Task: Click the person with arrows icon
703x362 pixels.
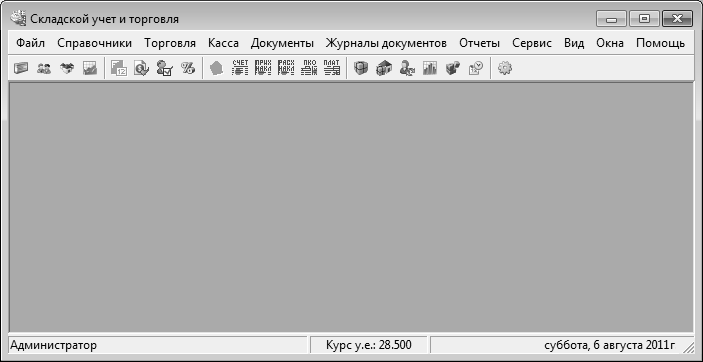Action: [407, 69]
